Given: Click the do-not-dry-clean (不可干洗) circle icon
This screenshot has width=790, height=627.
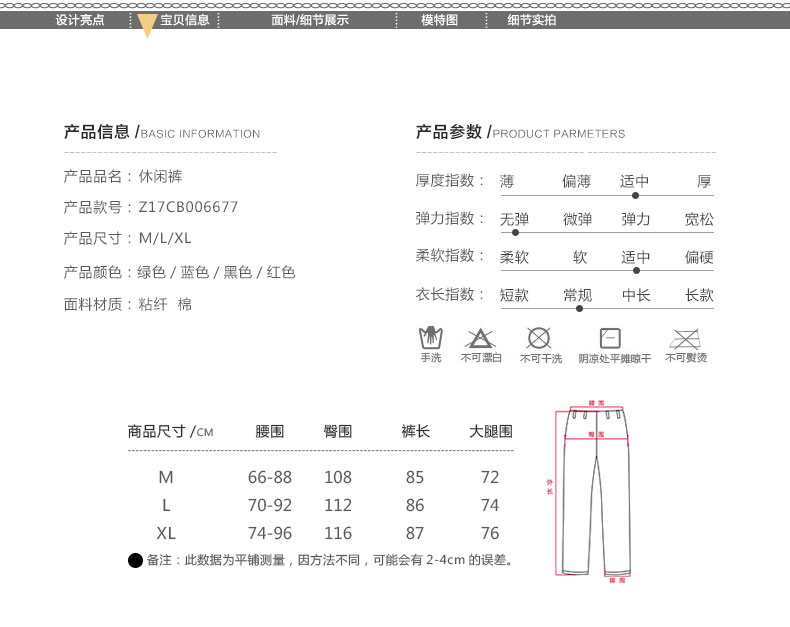Looking at the screenshot, I should tap(540, 338).
